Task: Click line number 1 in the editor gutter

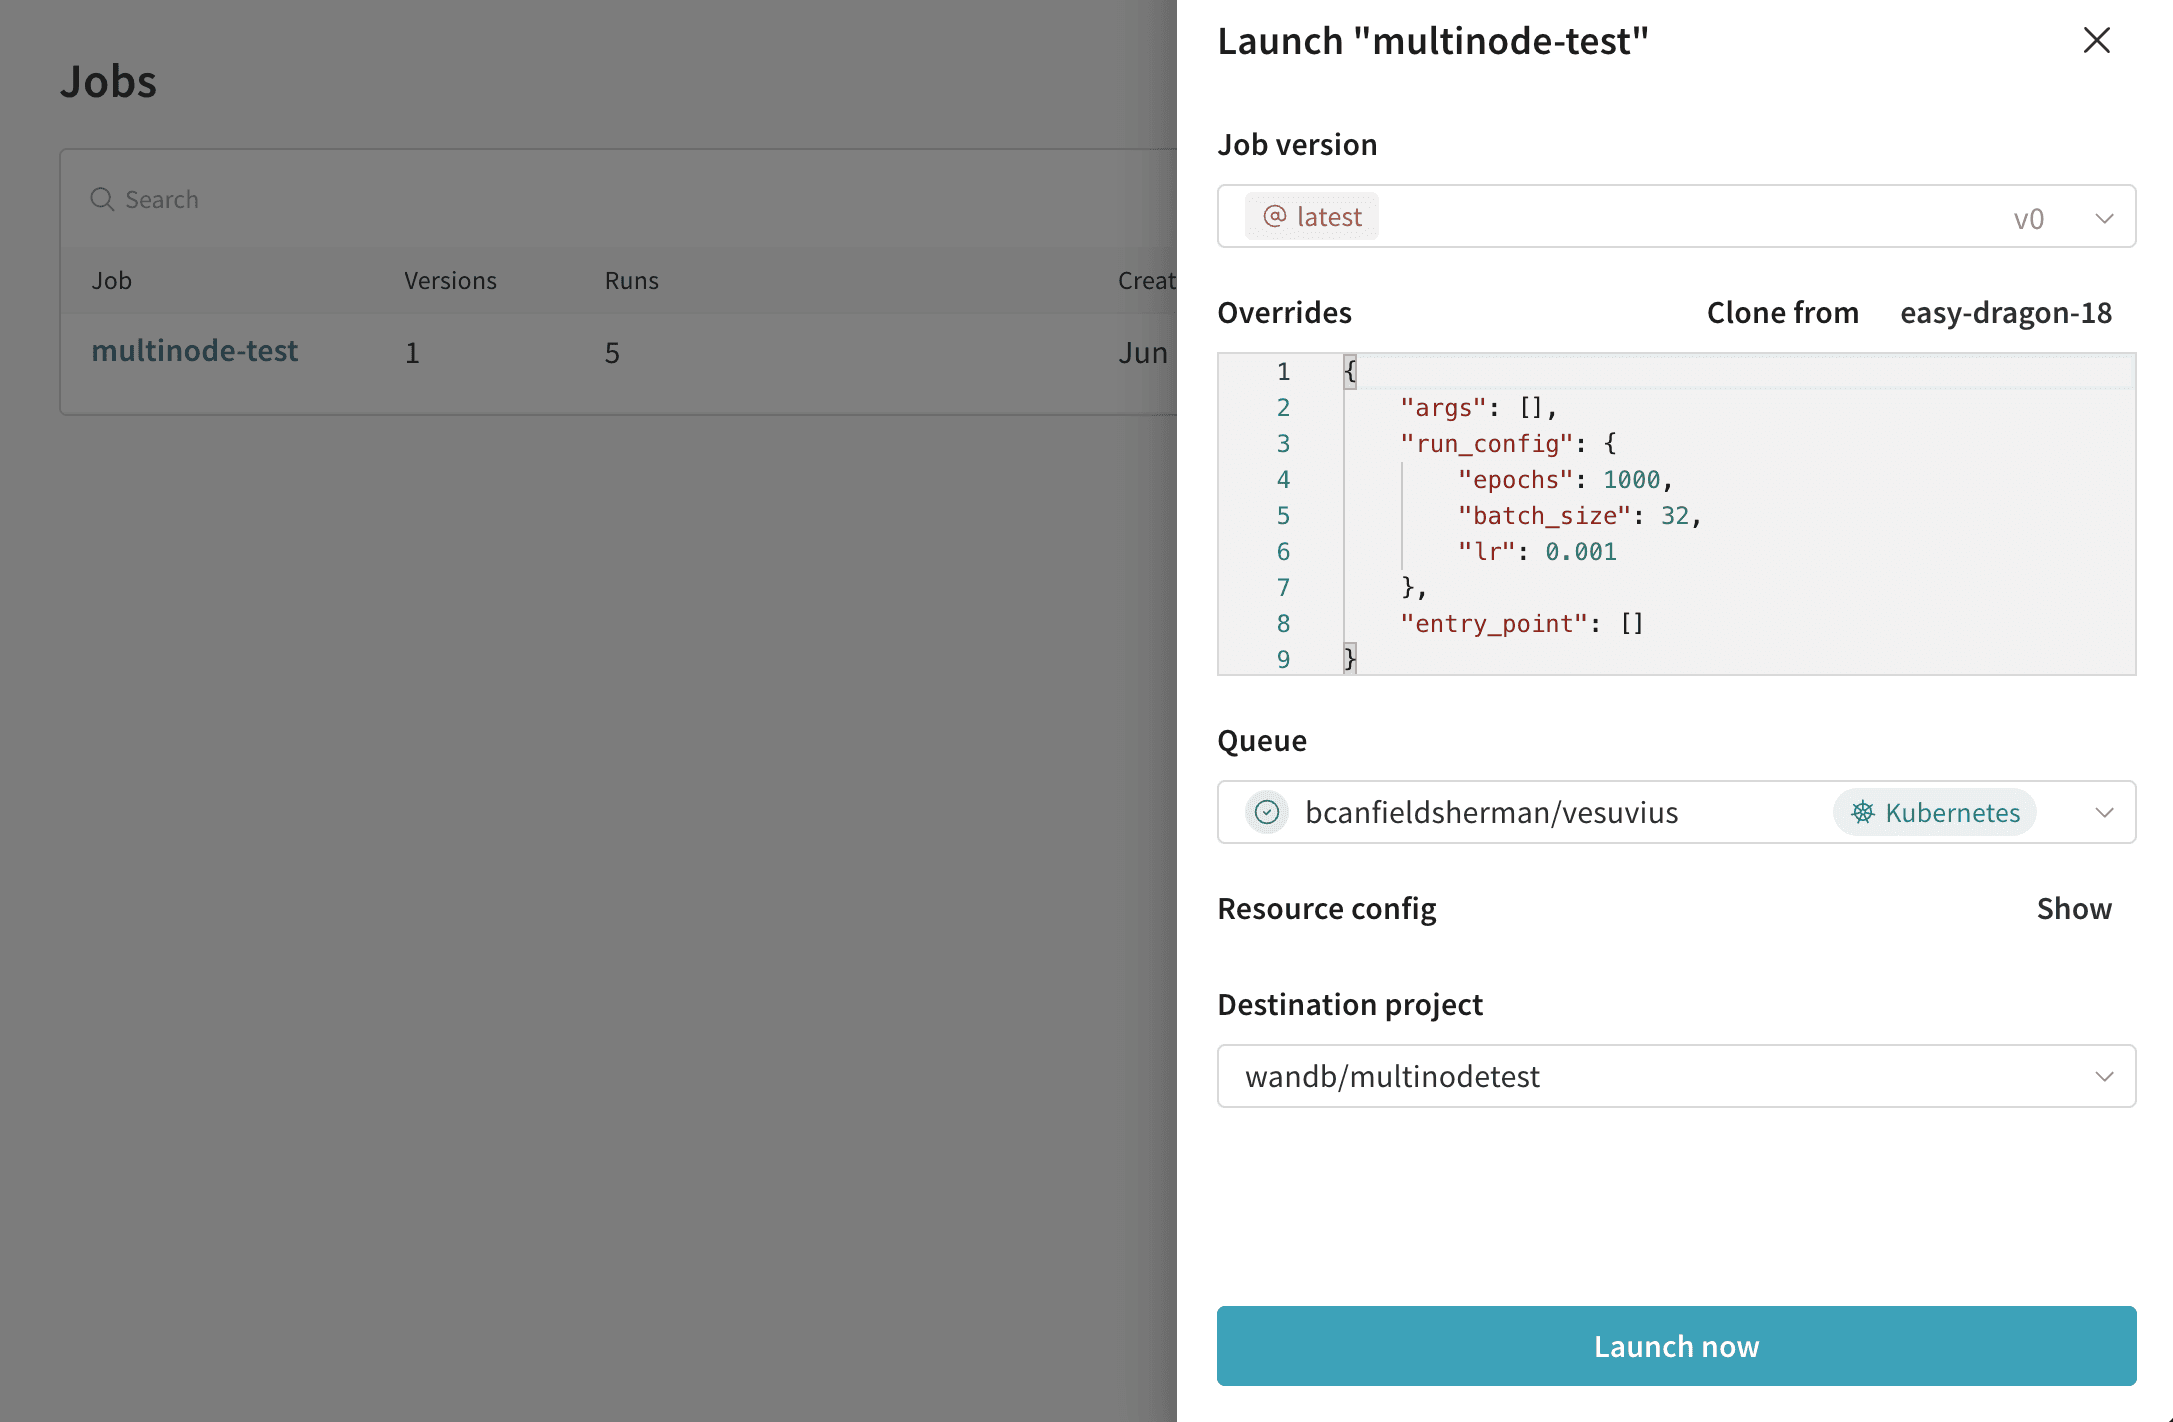Action: point(1283,372)
